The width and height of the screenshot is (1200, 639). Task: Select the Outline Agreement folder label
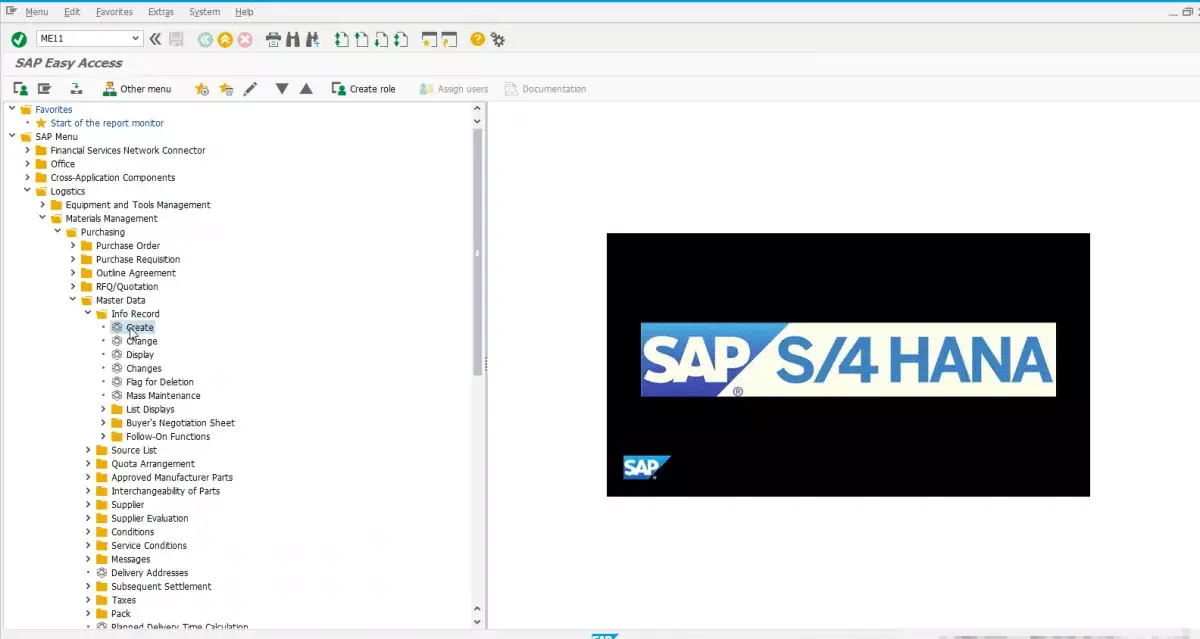tap(135, 273)
